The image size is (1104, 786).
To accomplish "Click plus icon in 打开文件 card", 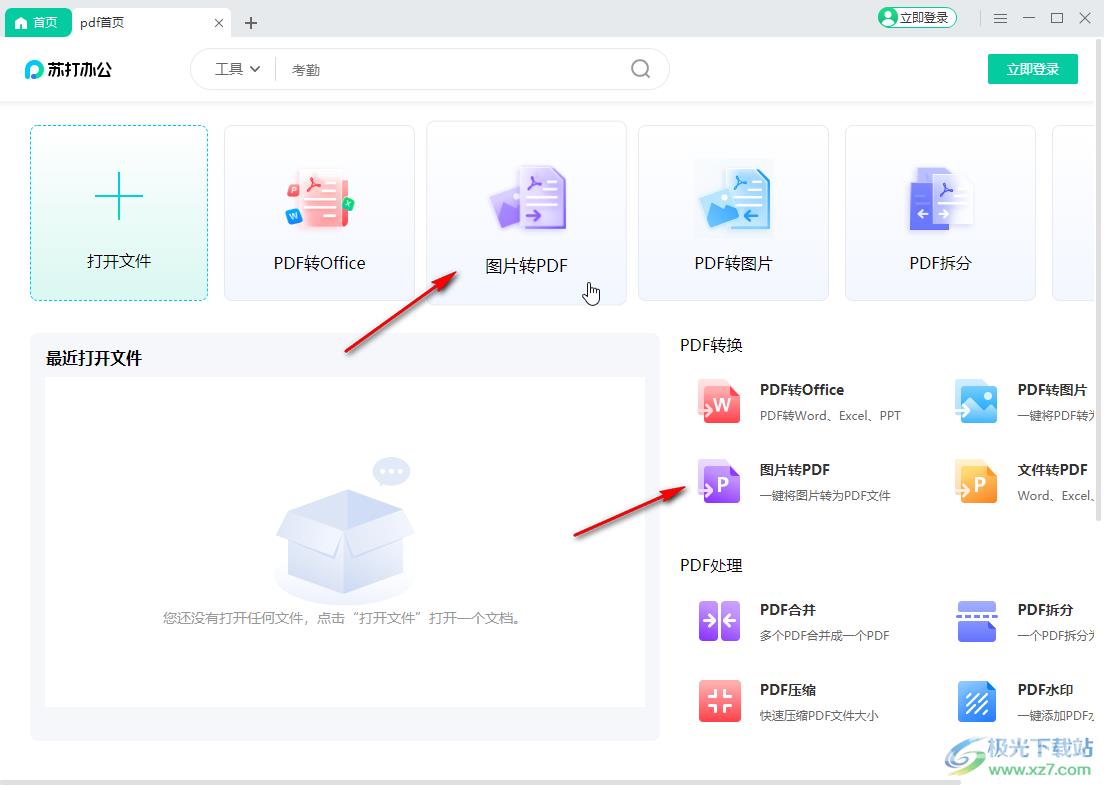I will pos(119,196).
